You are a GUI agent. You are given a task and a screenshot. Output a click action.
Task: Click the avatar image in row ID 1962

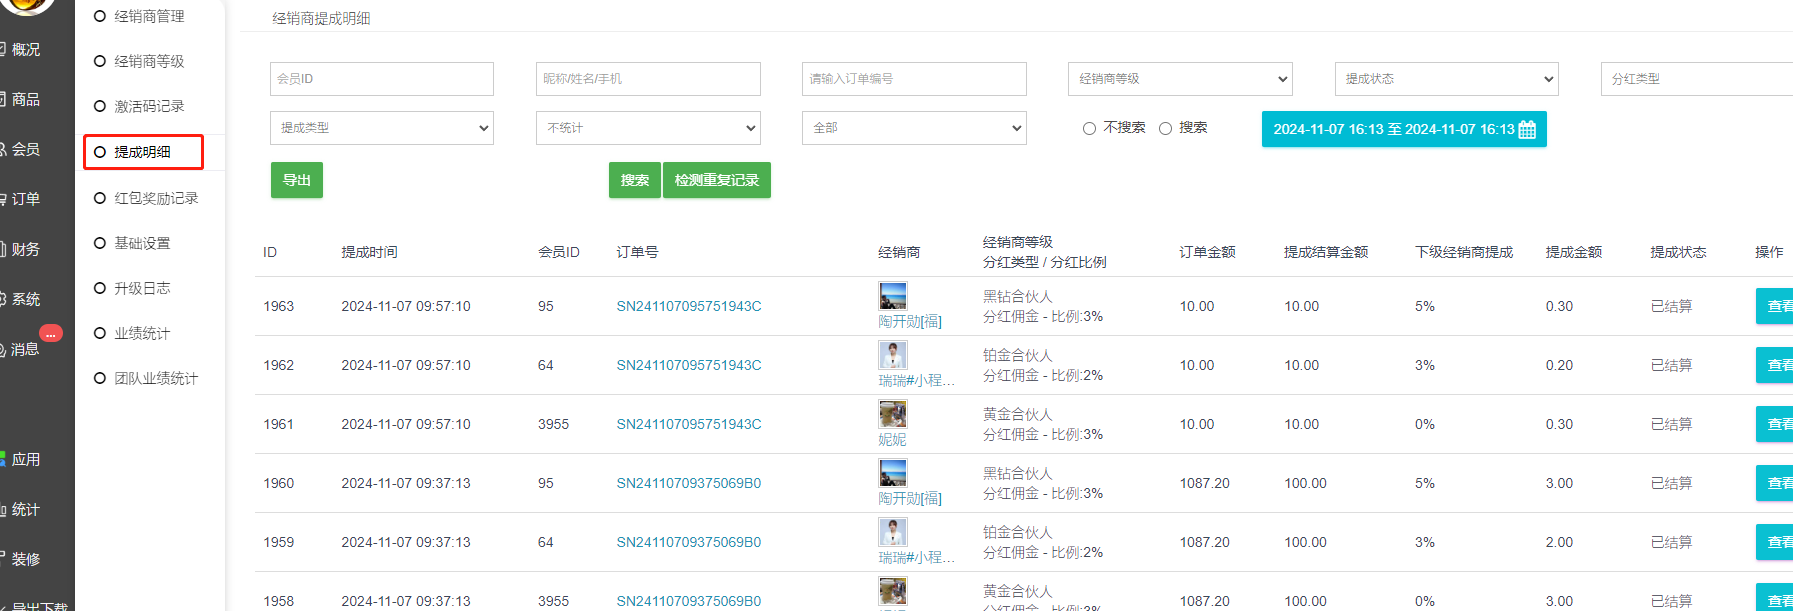click(892, 355)
